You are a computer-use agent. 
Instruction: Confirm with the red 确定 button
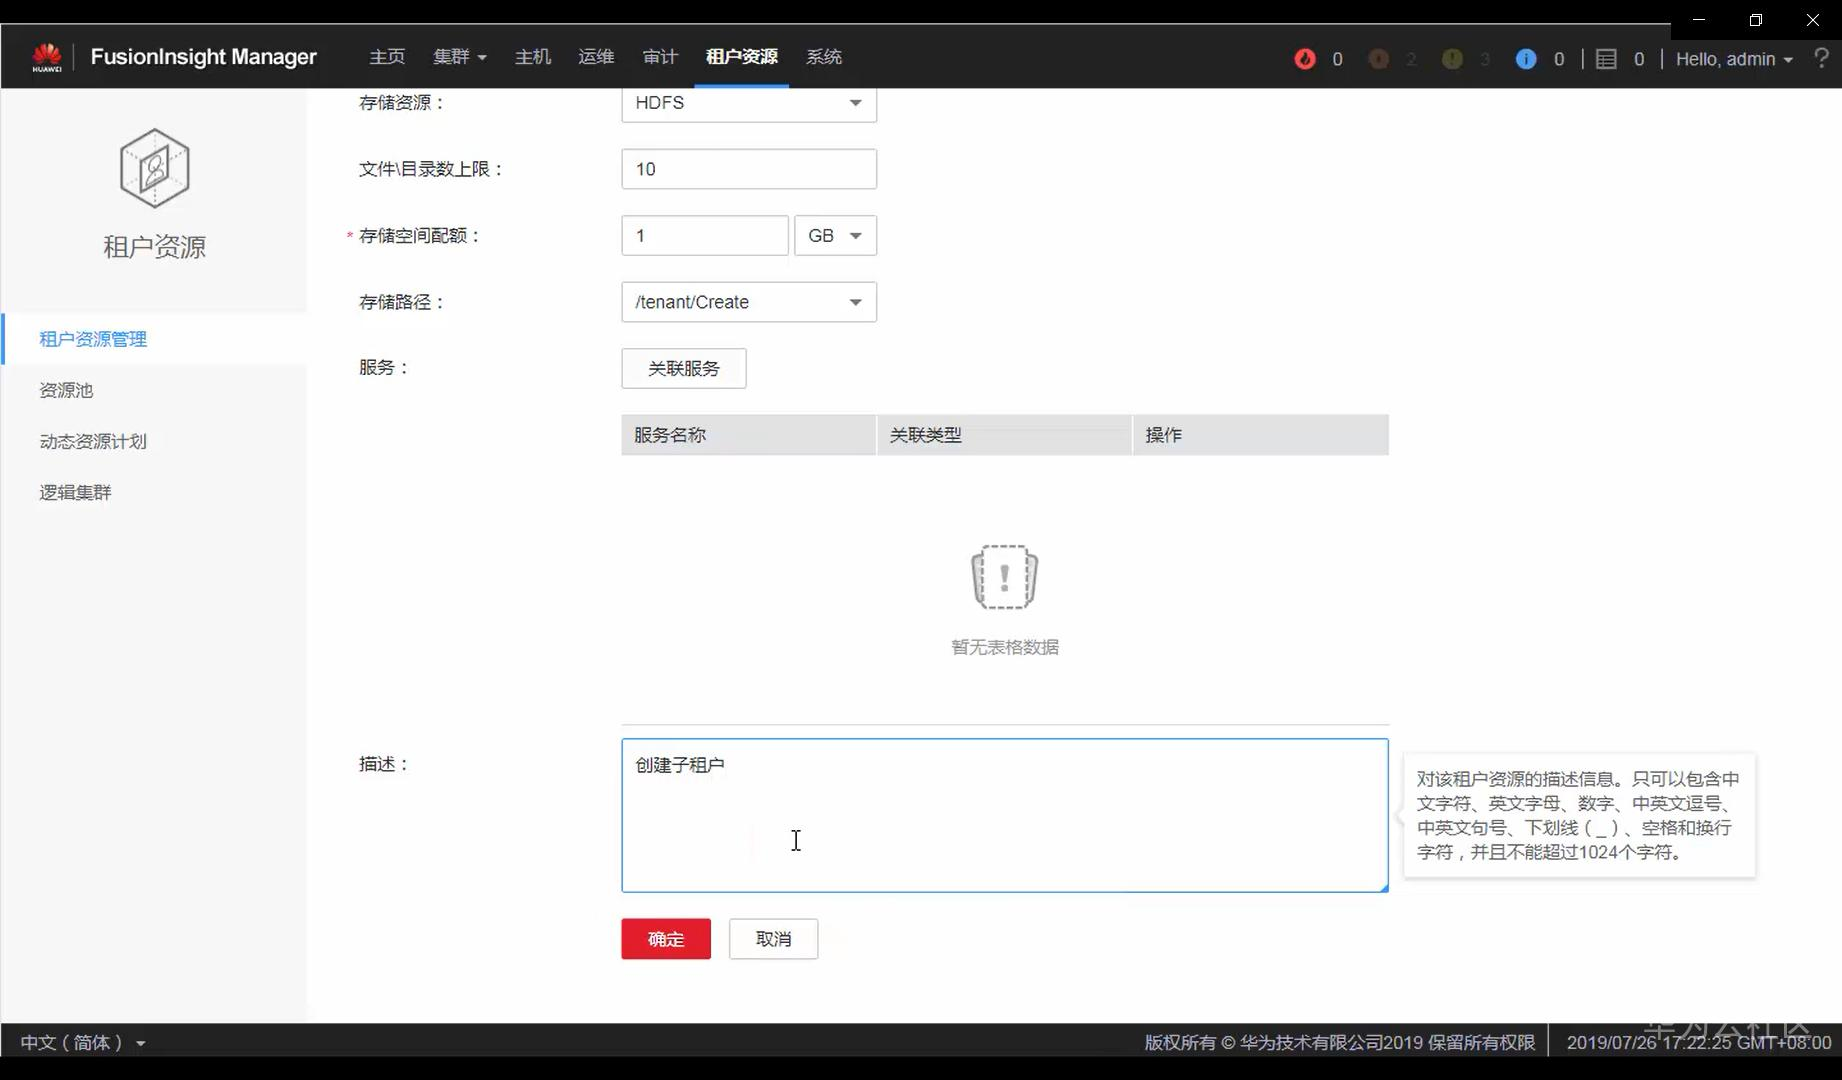[x=666, y=939]
